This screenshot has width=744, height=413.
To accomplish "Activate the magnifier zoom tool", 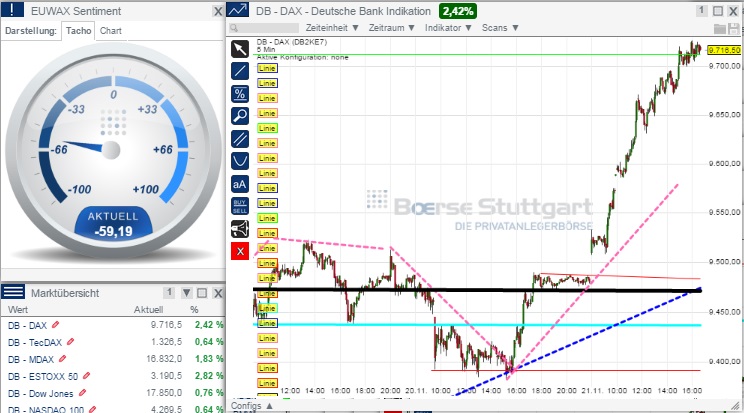I will tap(240, 116).
